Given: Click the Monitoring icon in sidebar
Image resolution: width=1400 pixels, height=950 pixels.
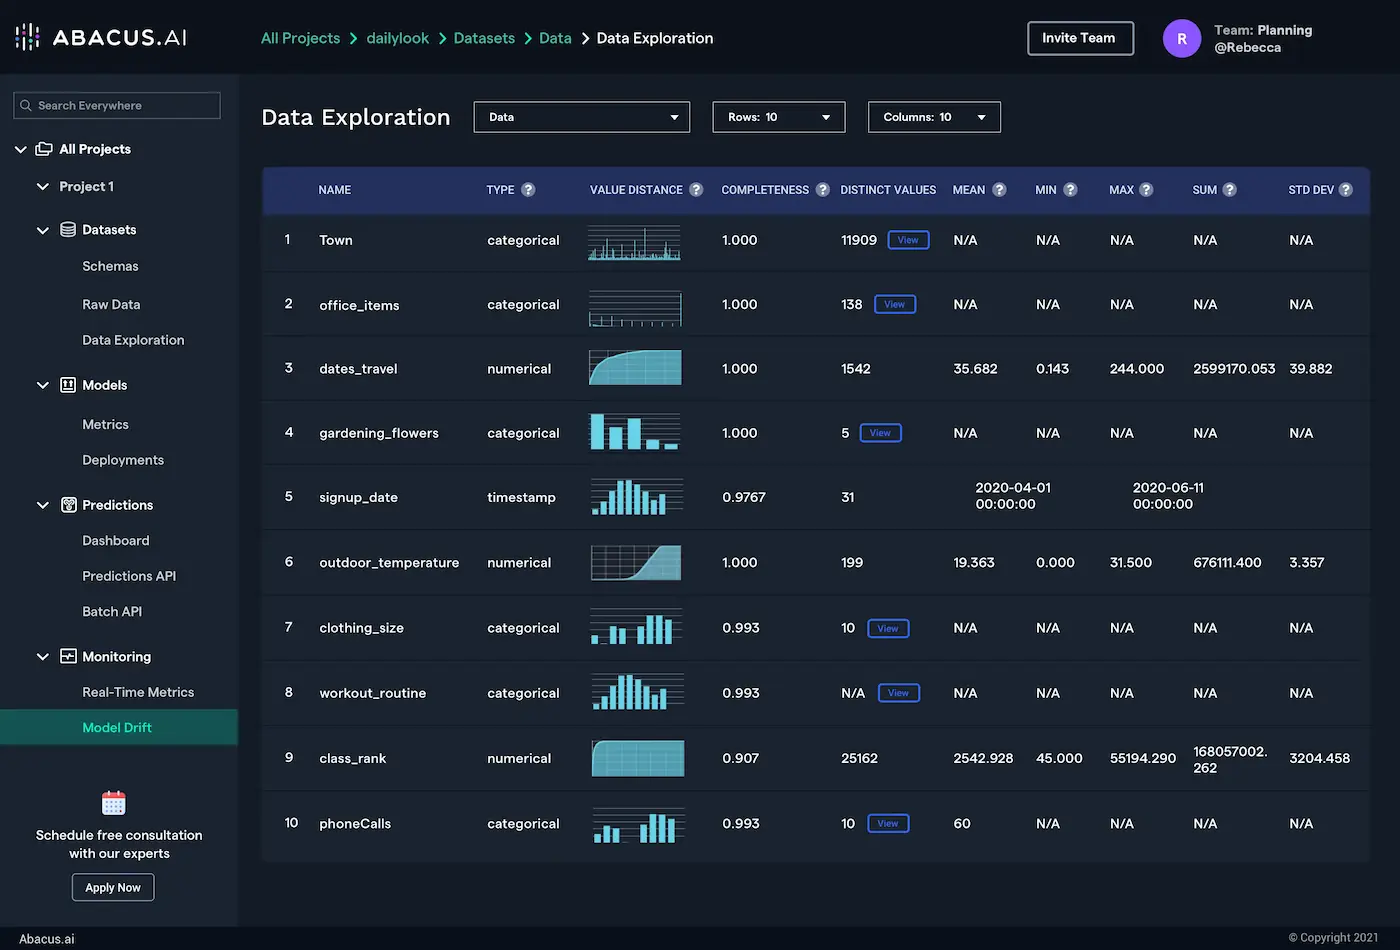Looking at the screenshot, I should [x=68, y=657].
